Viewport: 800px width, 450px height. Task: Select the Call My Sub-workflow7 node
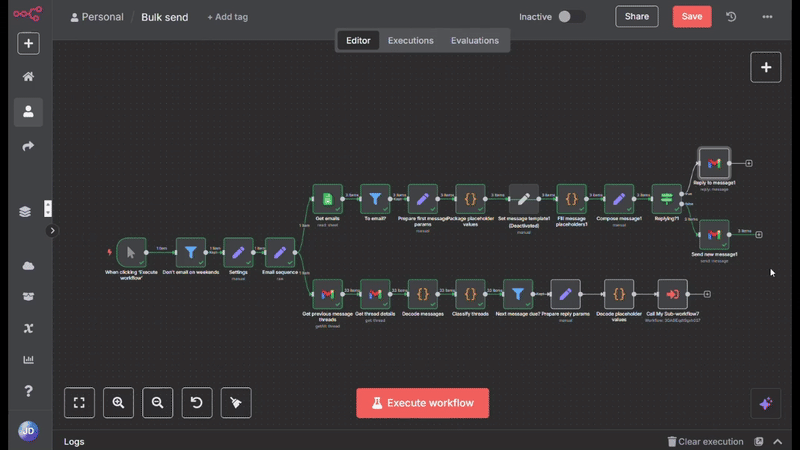pos(672,294)
